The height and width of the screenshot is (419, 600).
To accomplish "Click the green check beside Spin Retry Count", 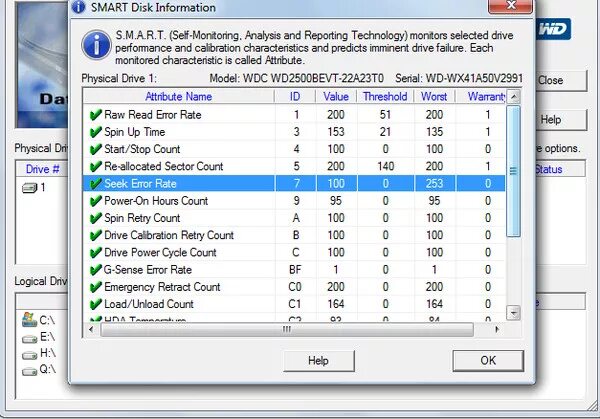I will [95, 218].
